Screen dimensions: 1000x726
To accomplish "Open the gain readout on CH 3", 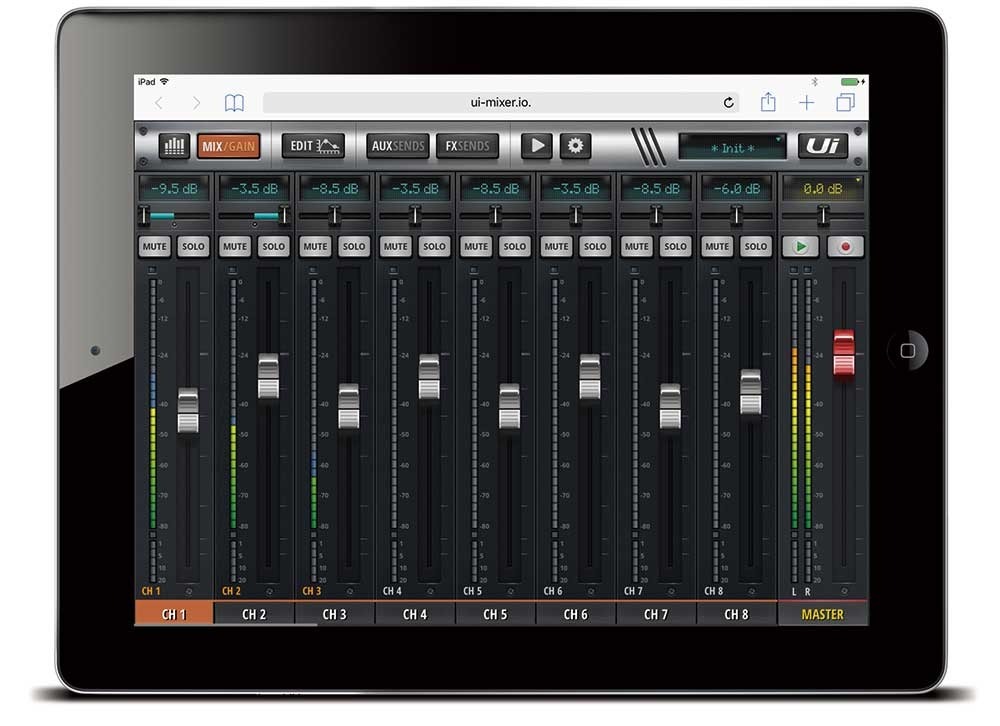I will [333, 187].
